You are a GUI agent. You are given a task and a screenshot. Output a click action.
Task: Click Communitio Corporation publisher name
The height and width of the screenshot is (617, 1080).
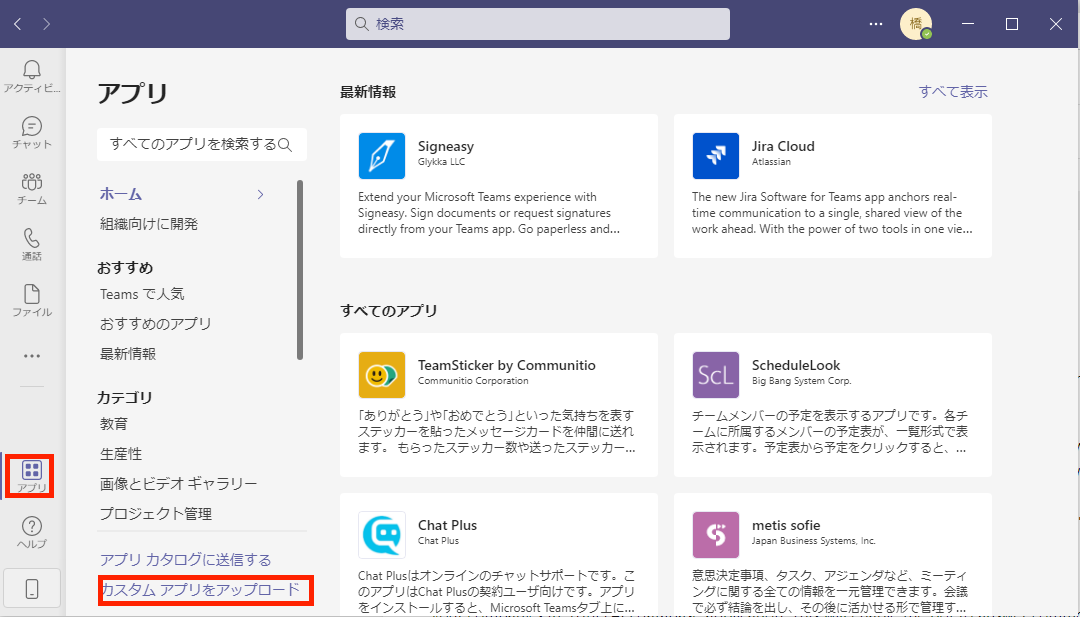click(x=473, y=381)
